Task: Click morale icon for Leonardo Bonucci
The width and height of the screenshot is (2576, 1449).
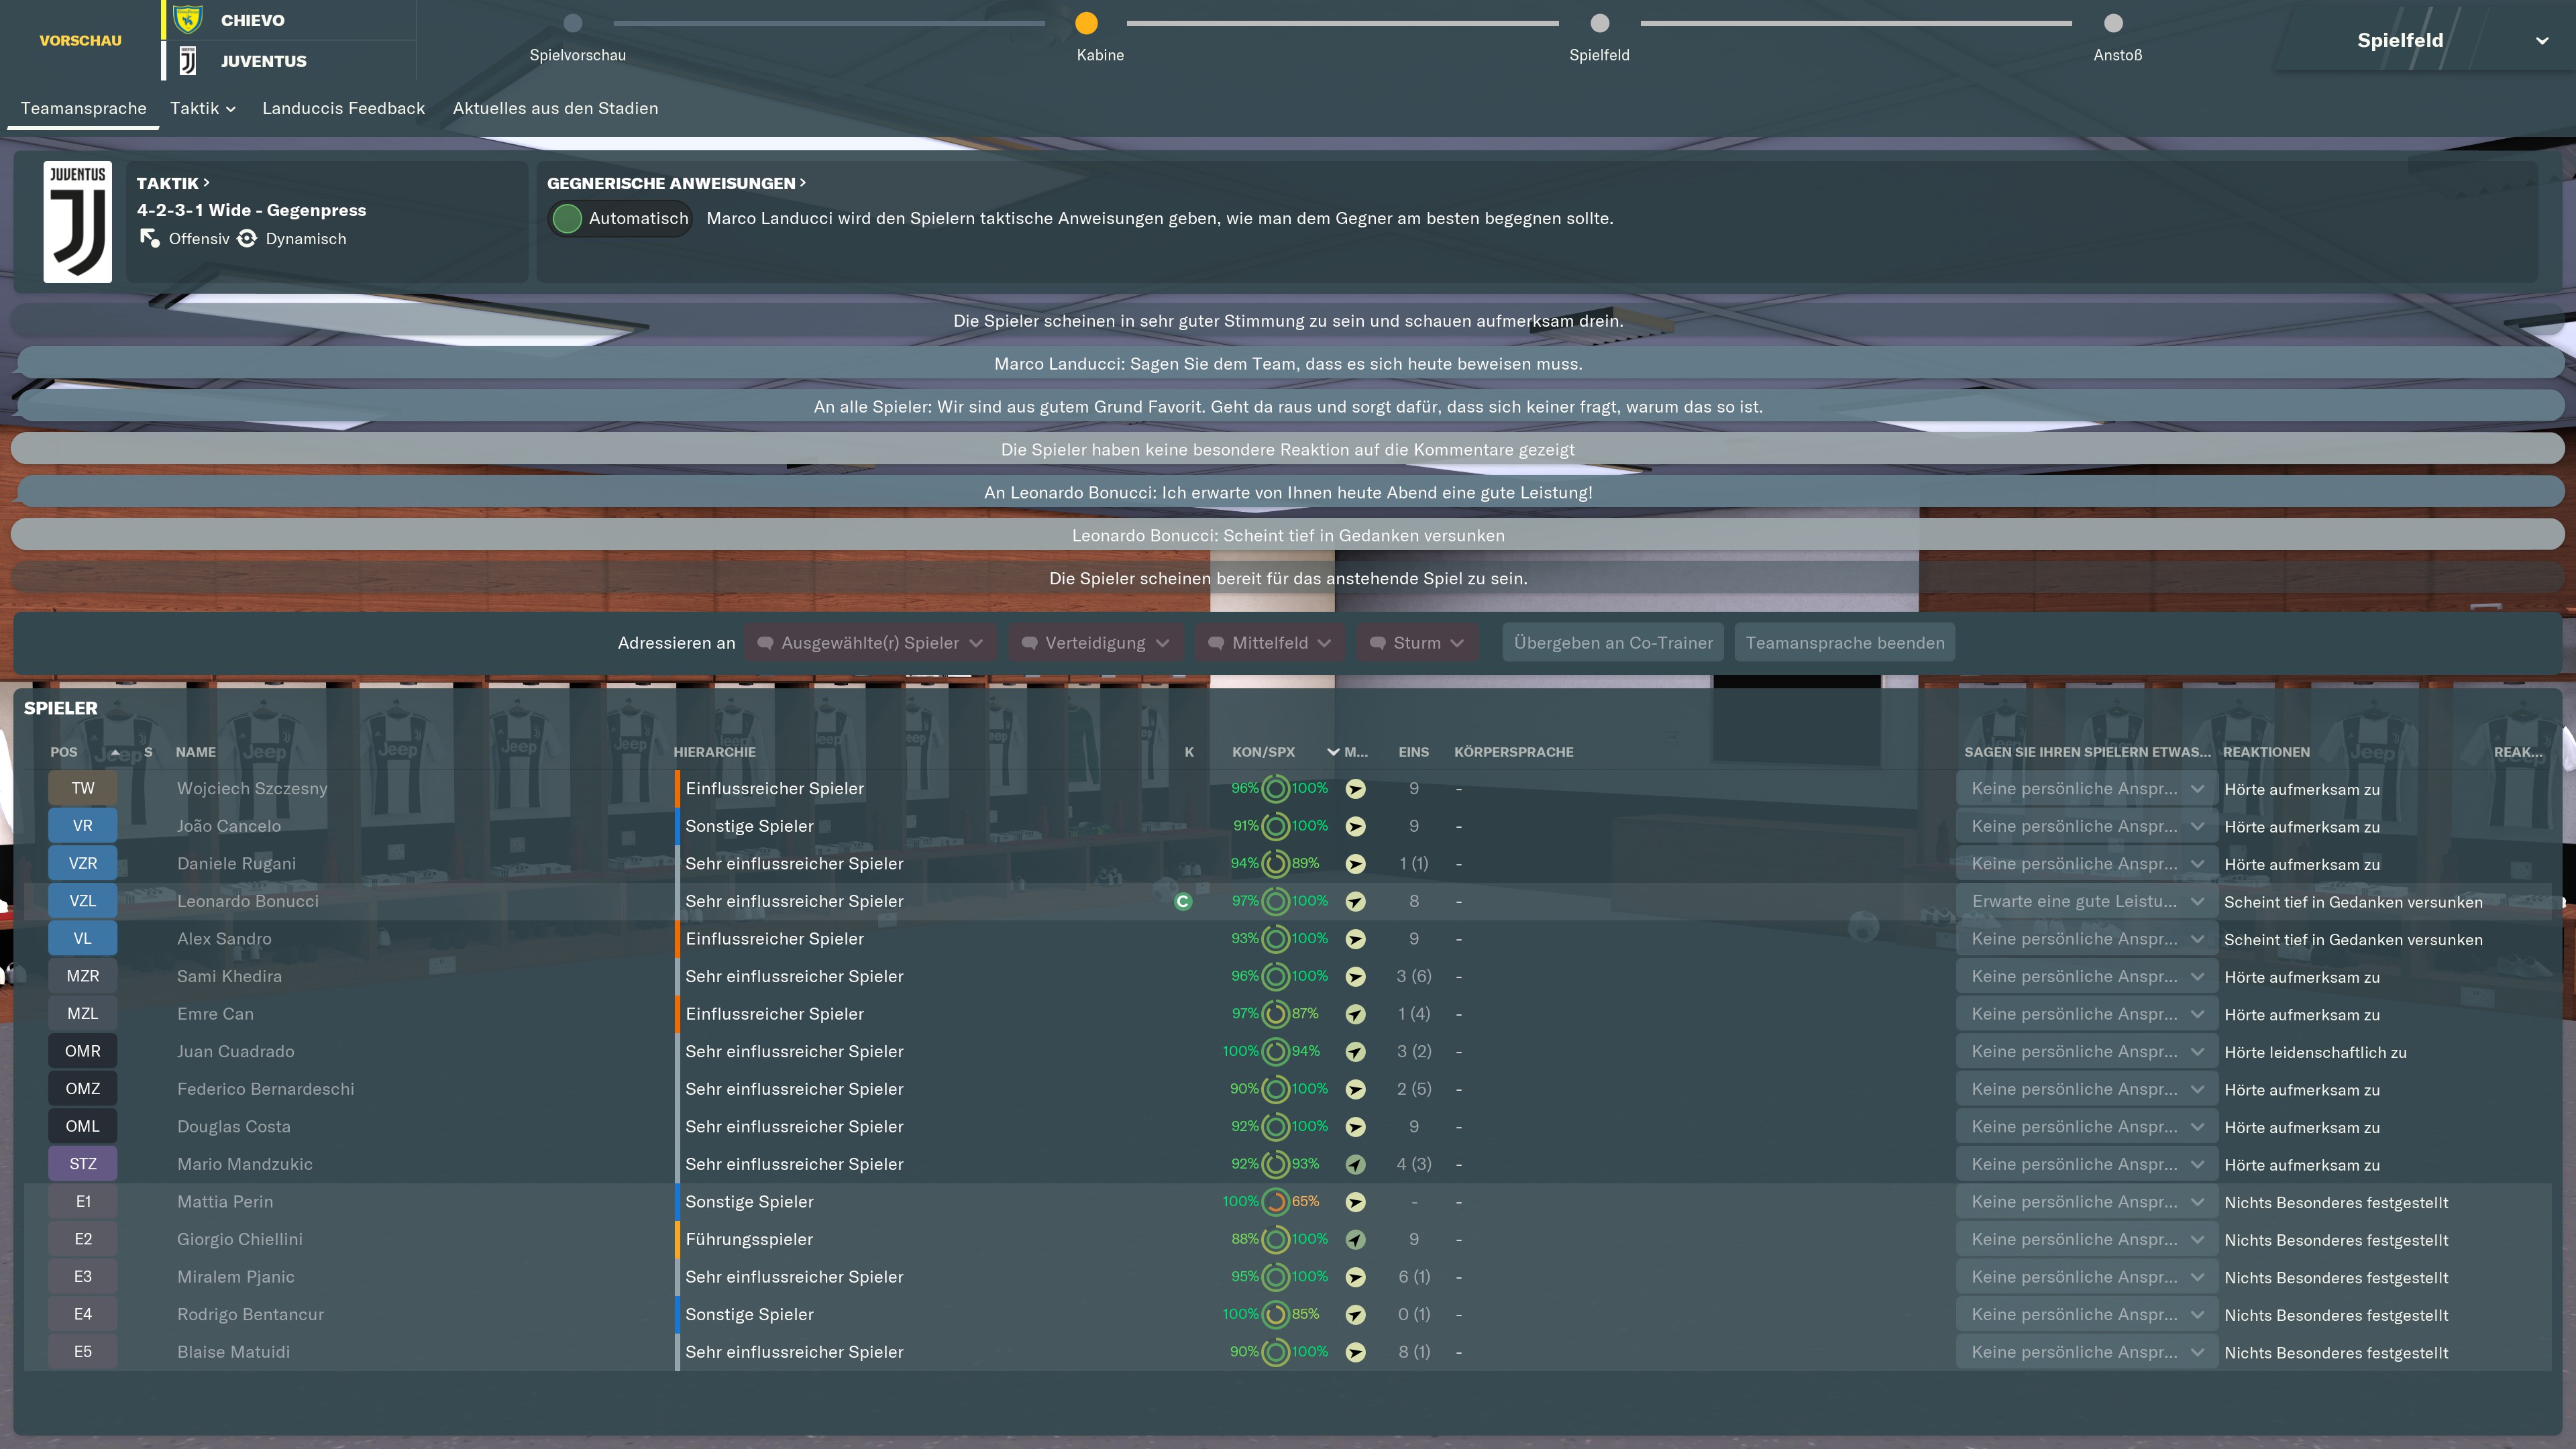Action: [1355, 901]
